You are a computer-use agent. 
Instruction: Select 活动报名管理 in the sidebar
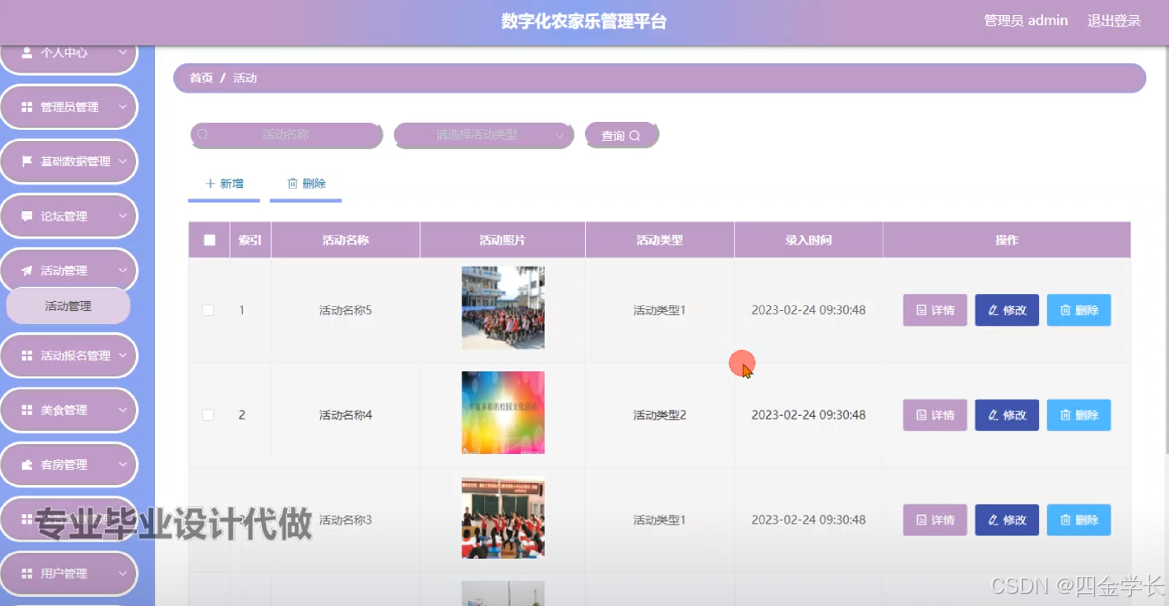click(68, 355)
